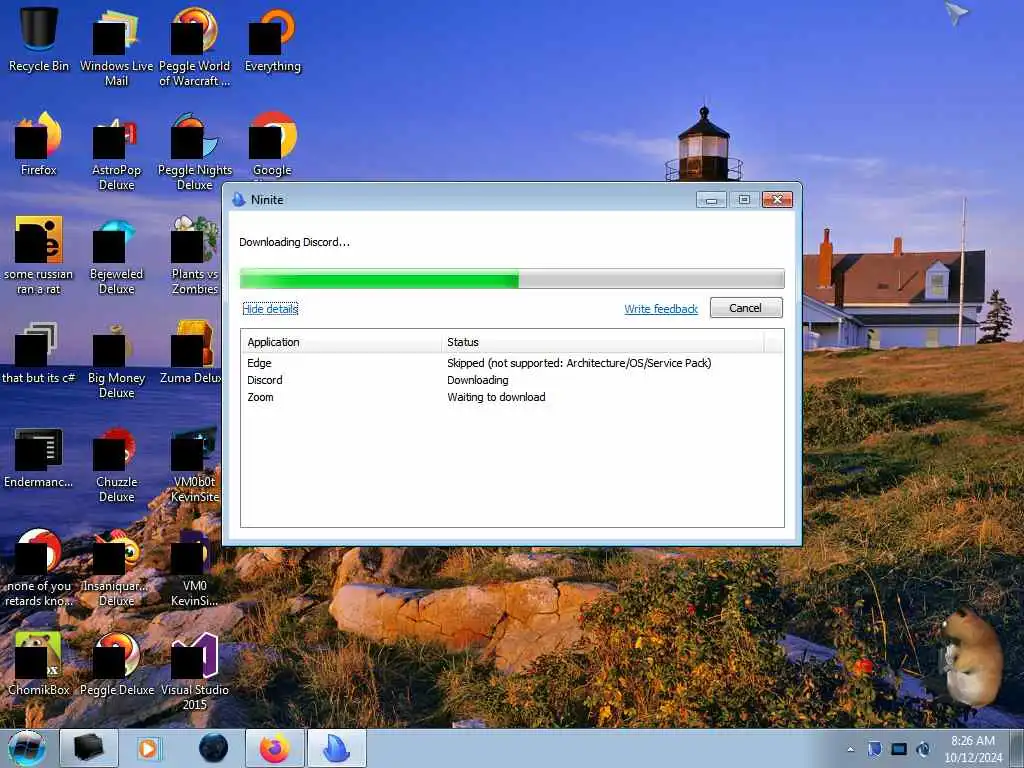Click Hide details link in Ninite
The height and width of the screenshot is (768, 1024).
click(x=270, y=309)
